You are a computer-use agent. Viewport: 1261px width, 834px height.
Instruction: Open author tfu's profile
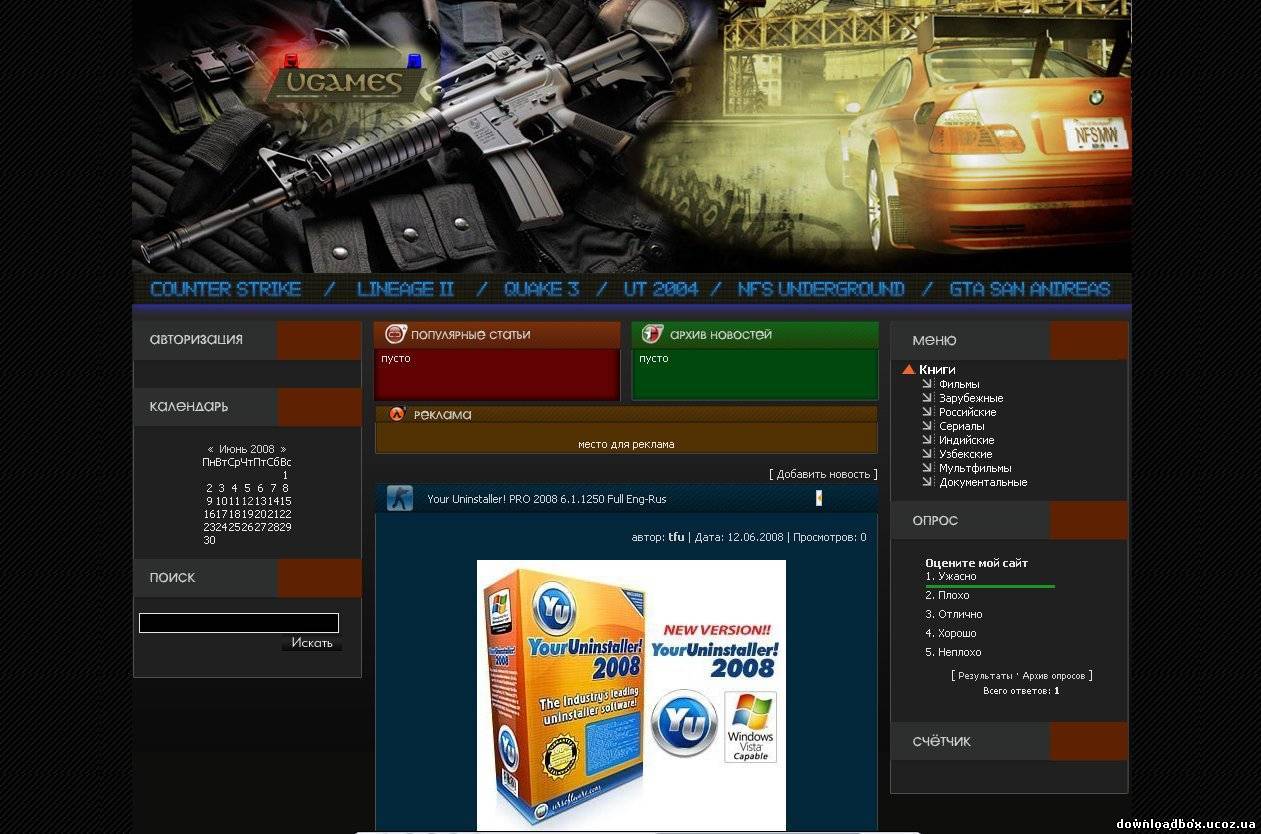click(x=676, y=537)
